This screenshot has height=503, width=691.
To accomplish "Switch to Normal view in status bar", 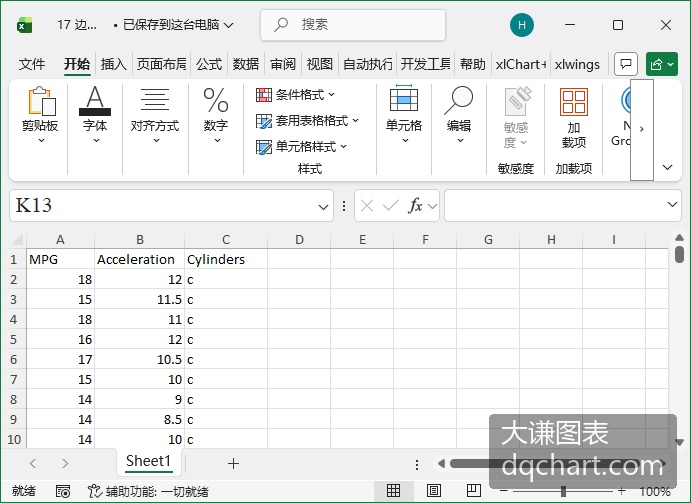I will pos(394,490).
